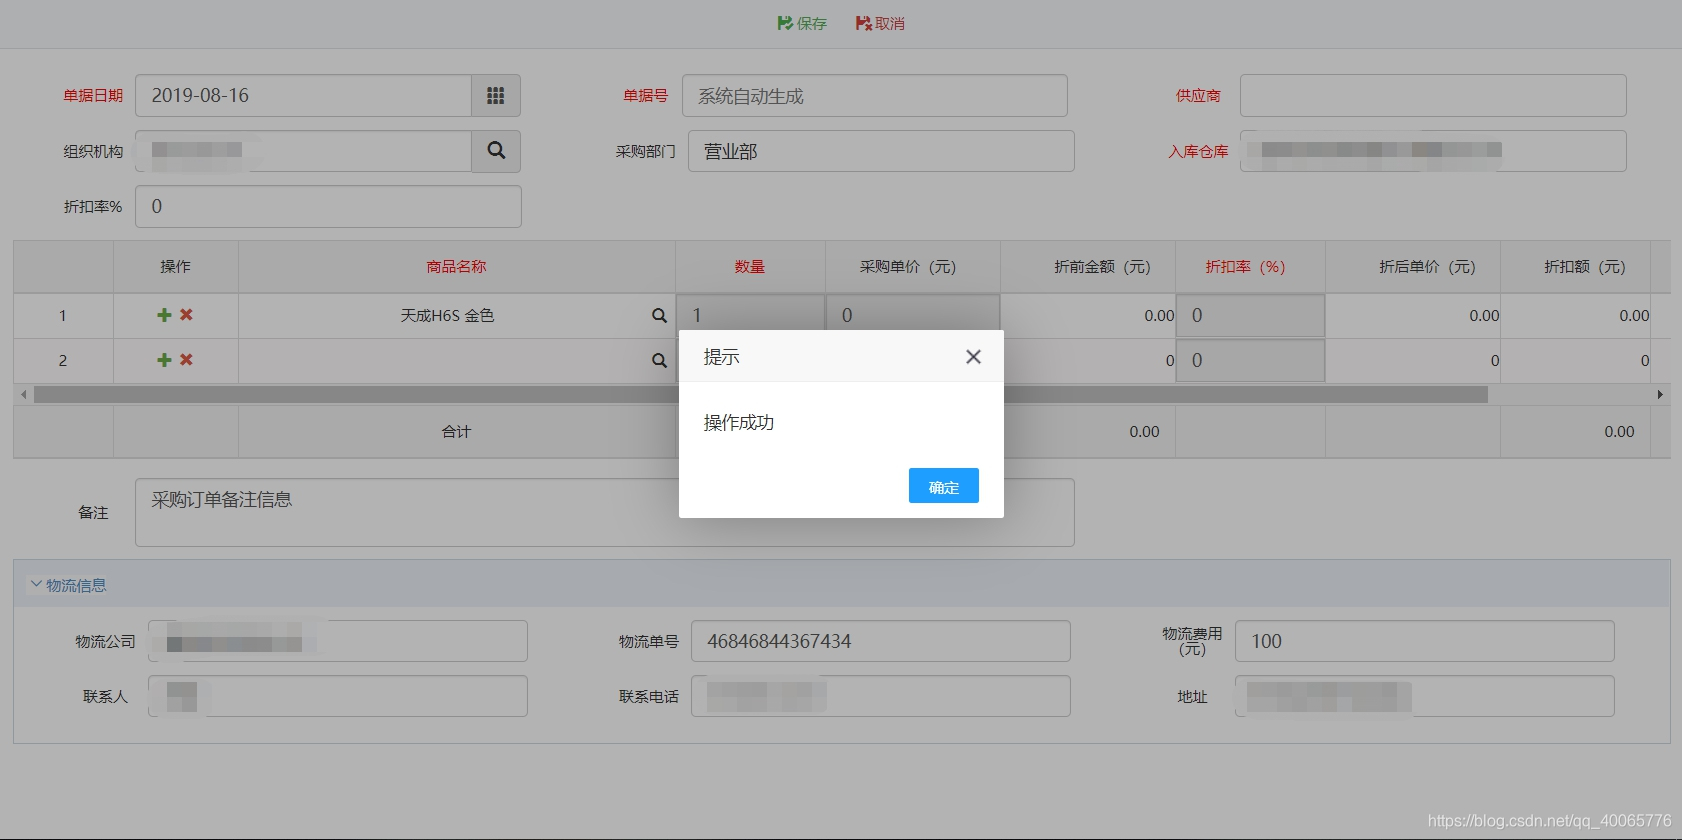Click the 取消 cancel button
This screenshot has height=840, width=1682.
(880, 23)
